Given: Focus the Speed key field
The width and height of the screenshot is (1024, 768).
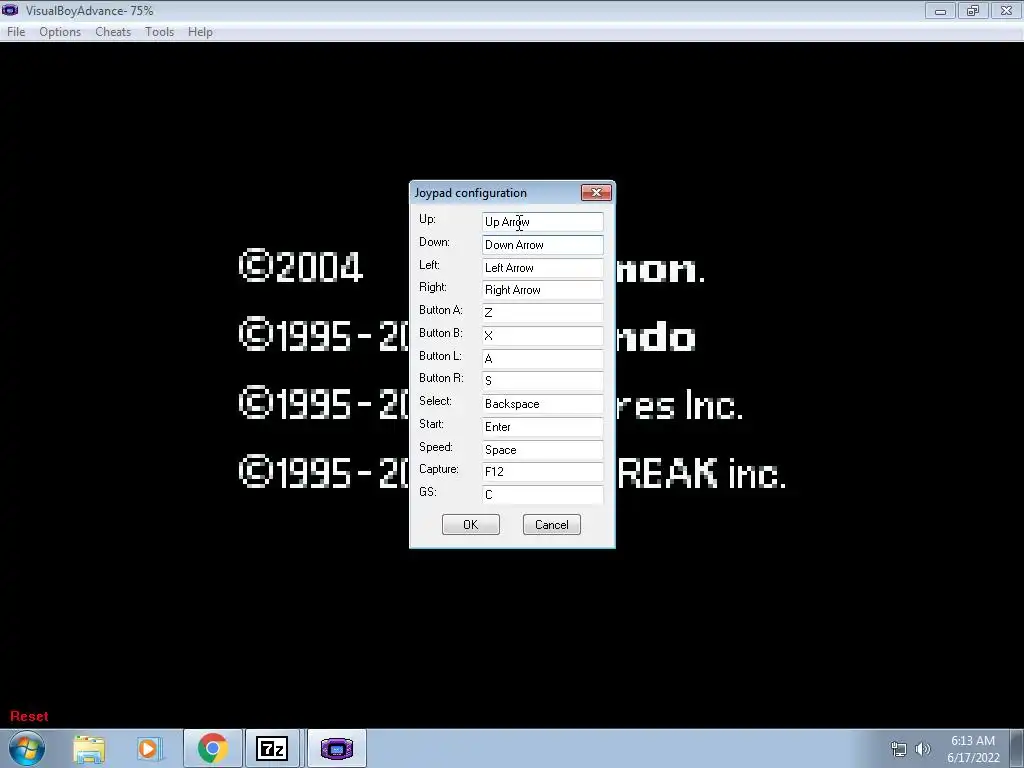Looking at the screenshot, I should pyautogui.click(x=543, y=449).
